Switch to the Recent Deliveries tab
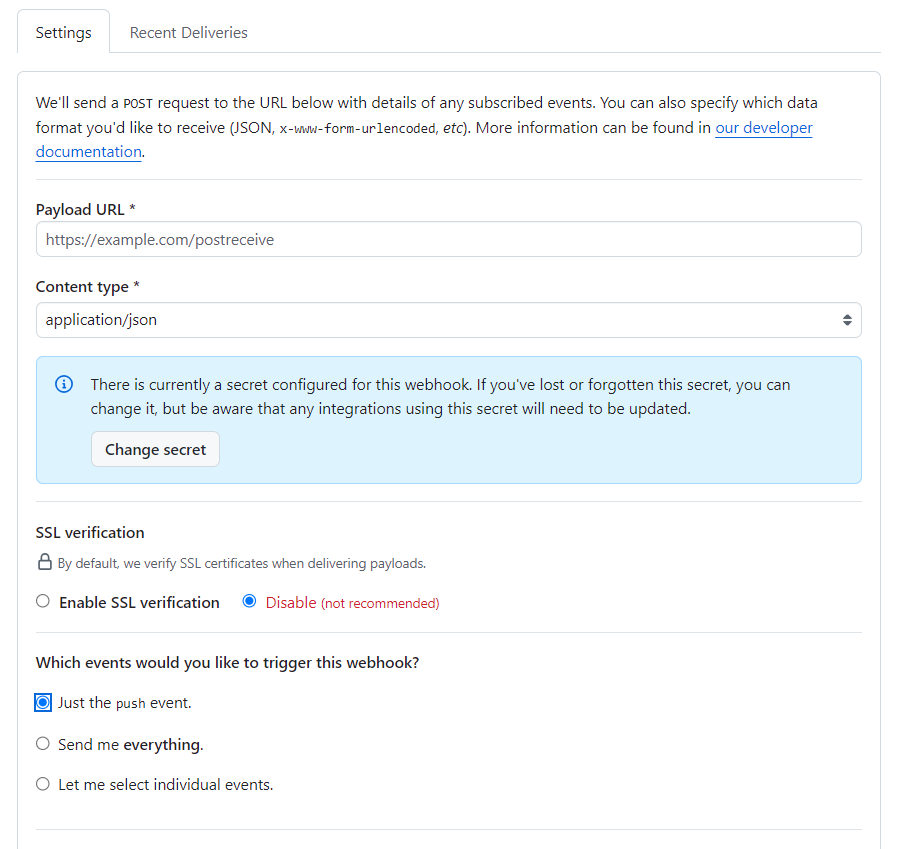921x849 pixels. coord(189,33)
